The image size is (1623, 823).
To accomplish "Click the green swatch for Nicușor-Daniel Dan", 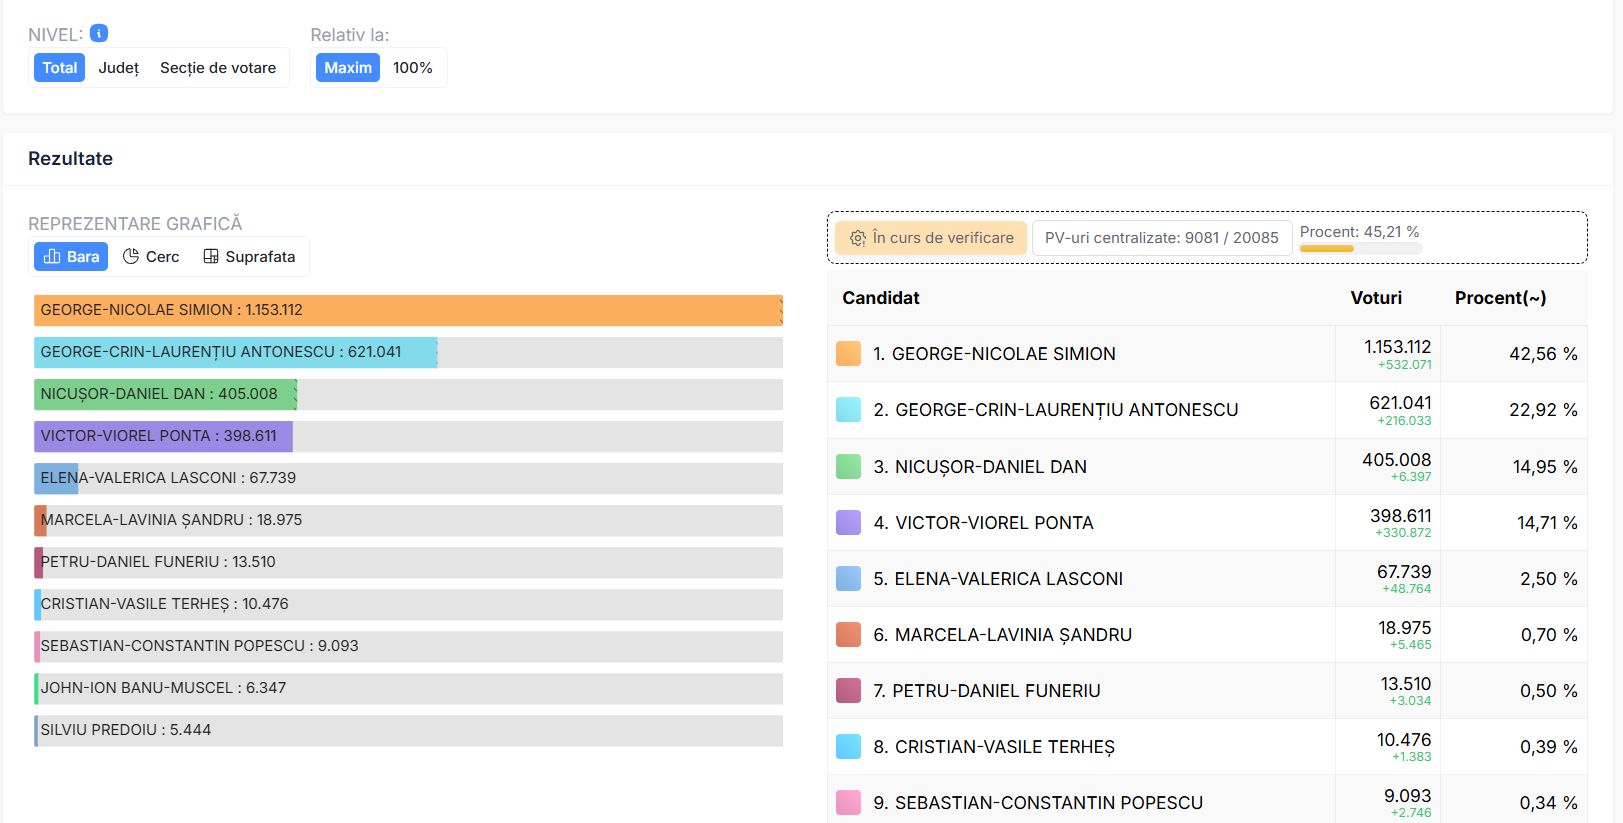I will 848,467.
